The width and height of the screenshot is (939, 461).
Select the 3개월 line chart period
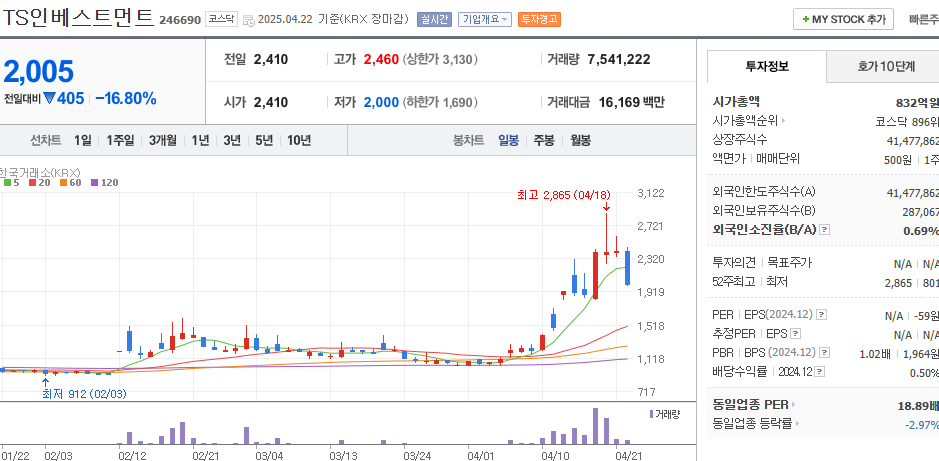(x=163, y=141)
